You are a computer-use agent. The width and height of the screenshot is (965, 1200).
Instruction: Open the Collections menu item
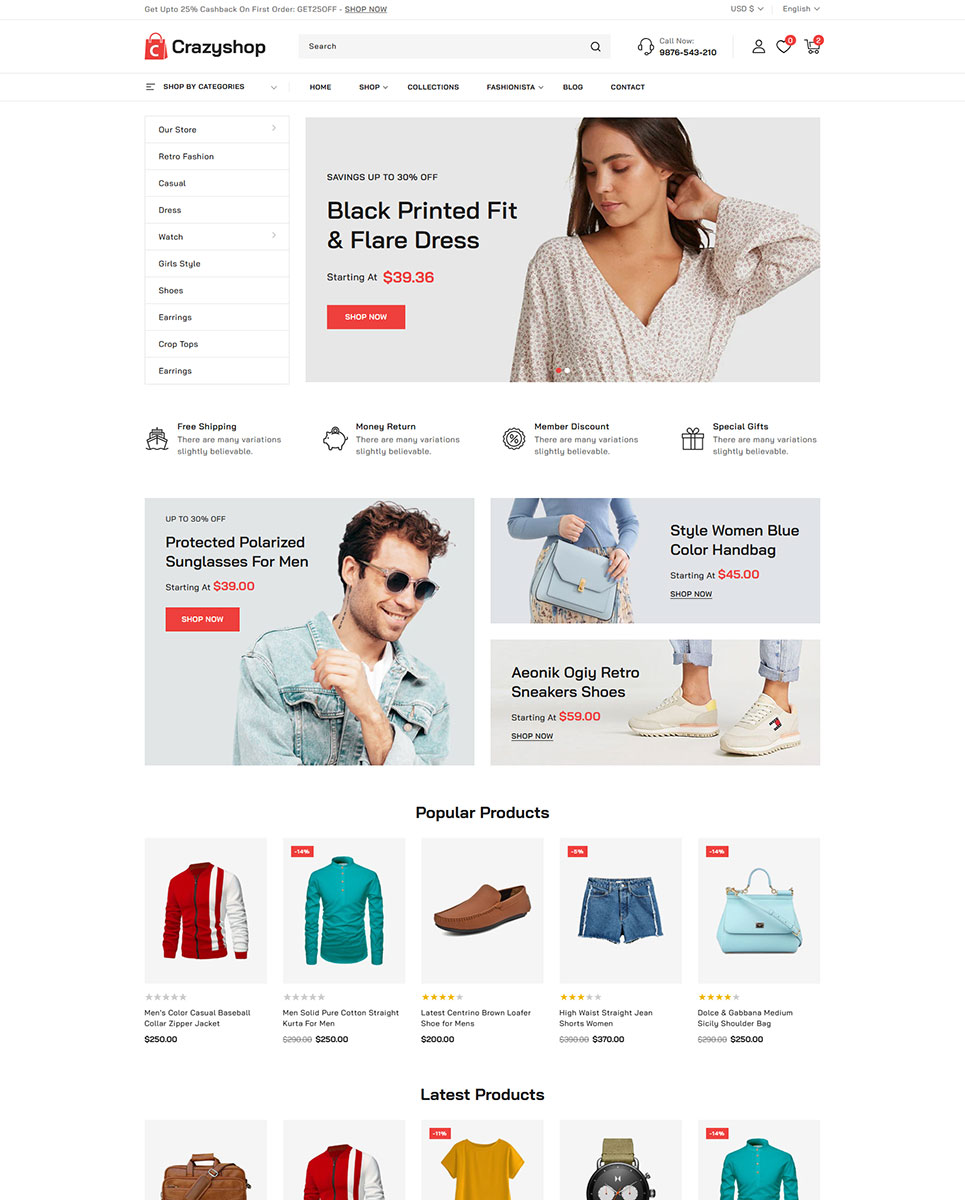(x=433, y=87)
